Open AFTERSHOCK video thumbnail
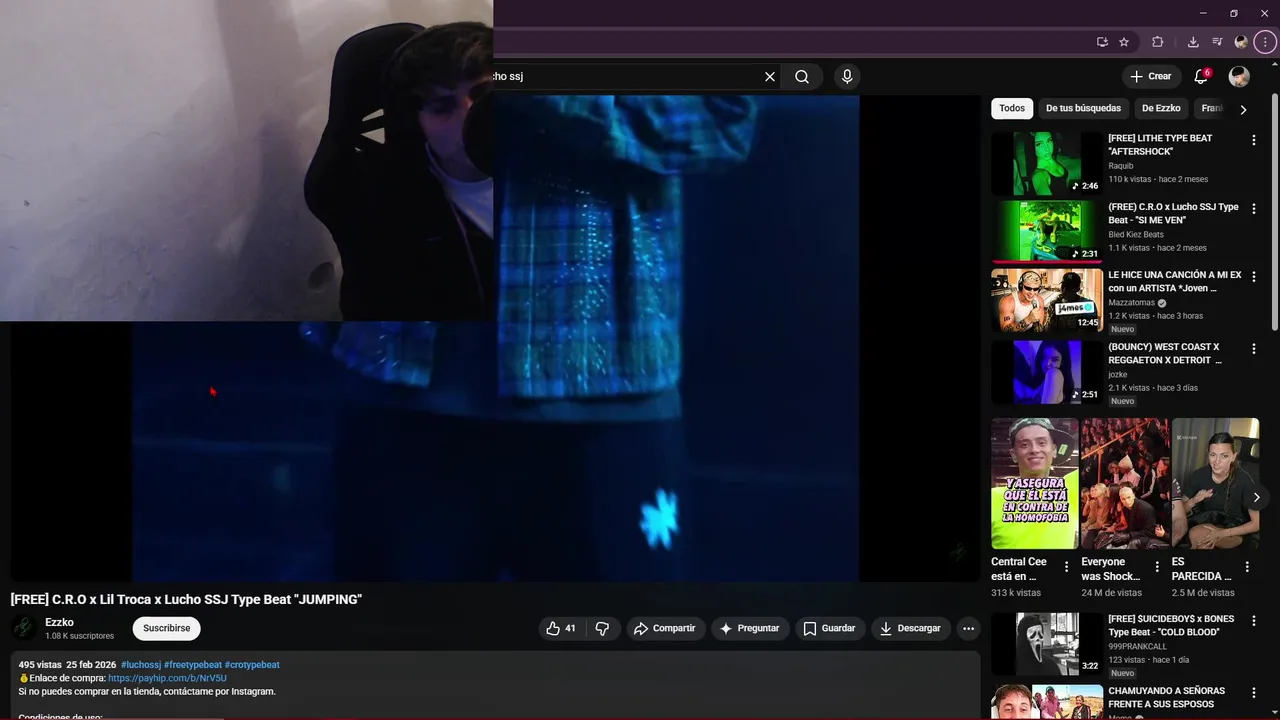This screenshot has height=720, width=1280. 1047,163
